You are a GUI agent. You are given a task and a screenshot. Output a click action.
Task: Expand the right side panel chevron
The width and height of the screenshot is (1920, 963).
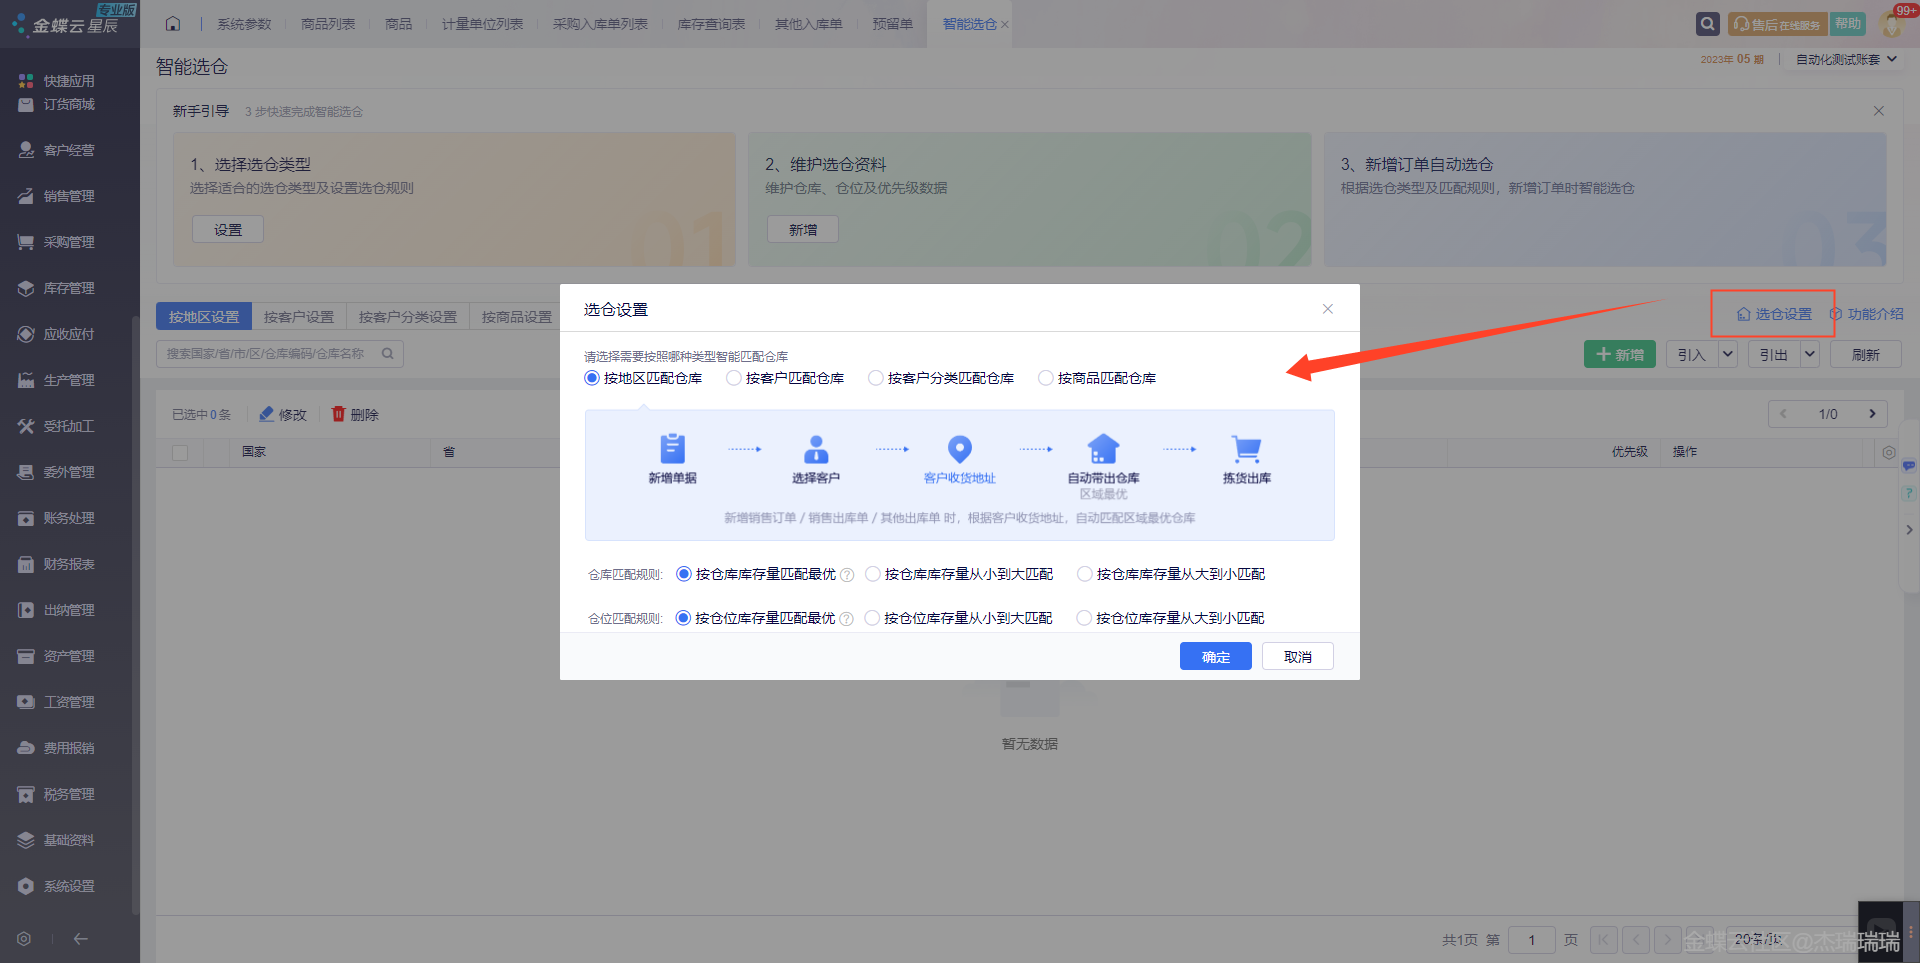pyautogui.click(x=1909, y=530)
